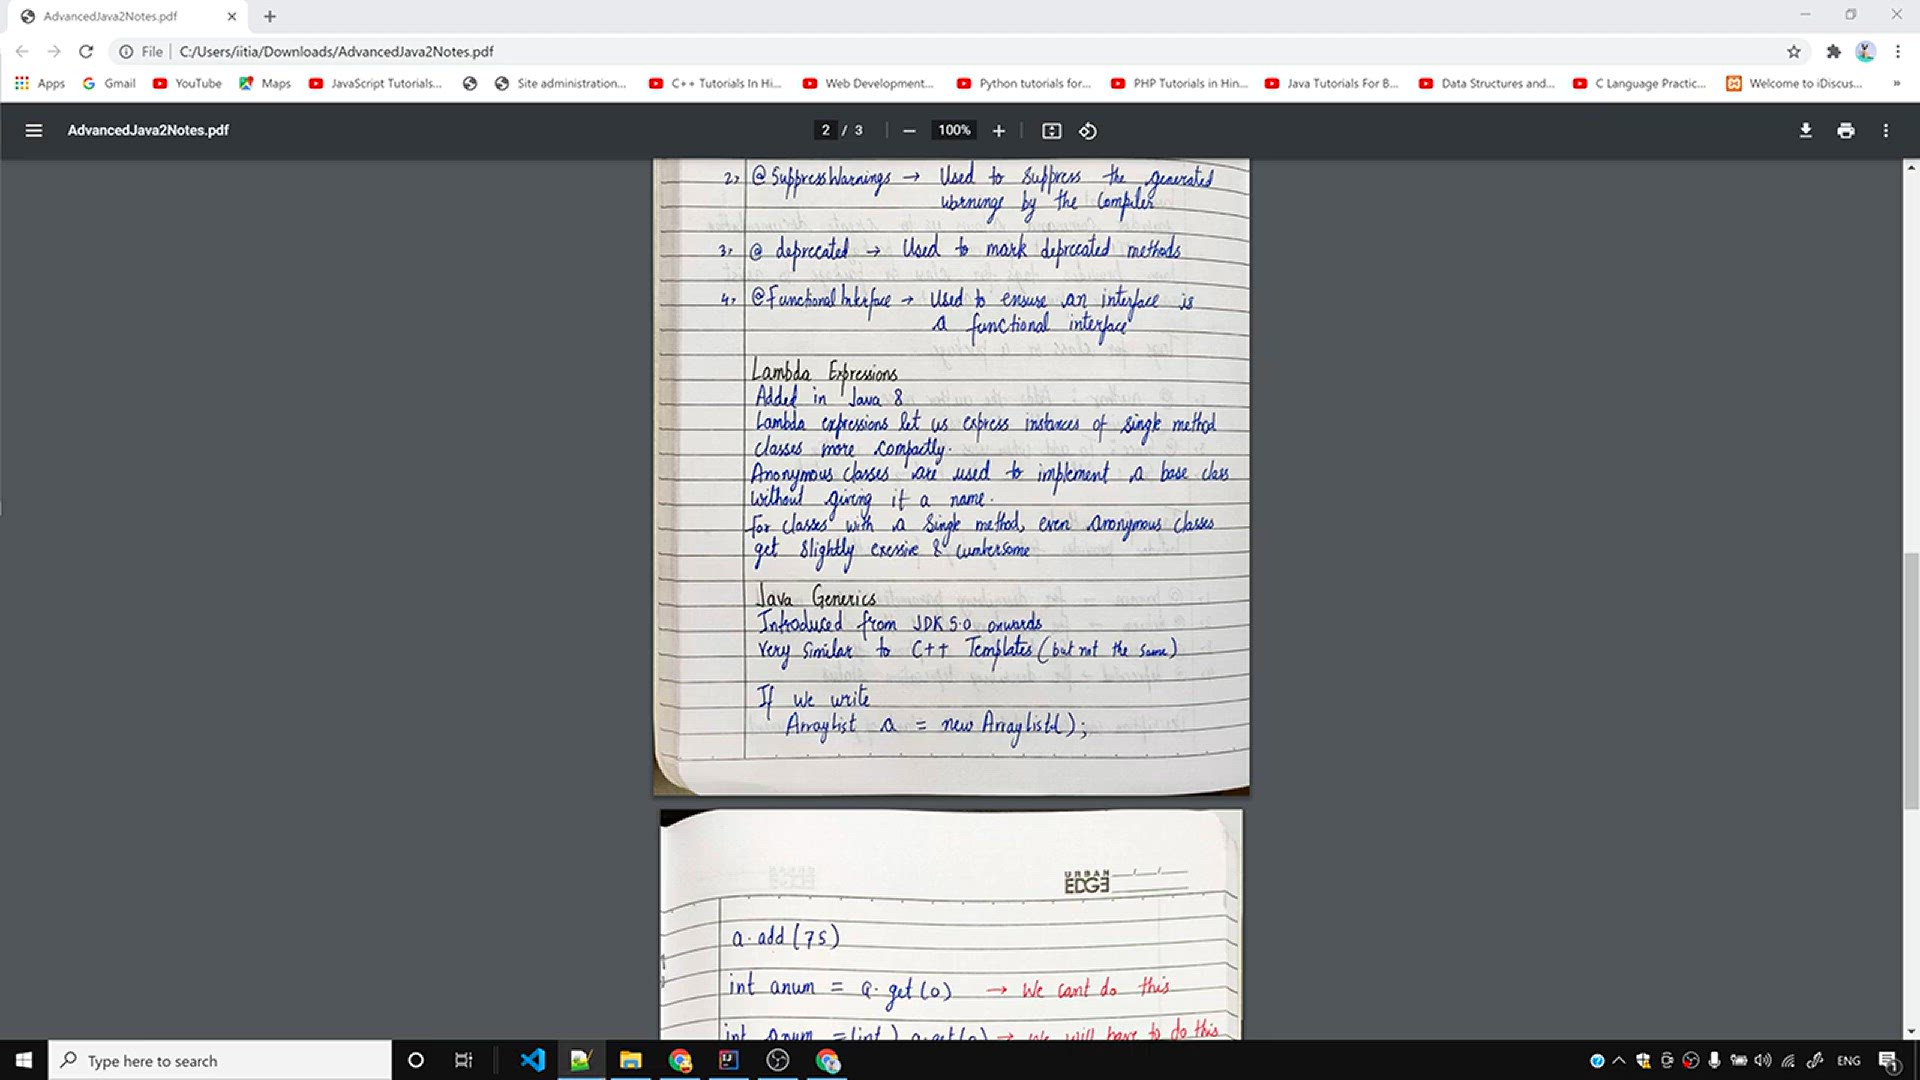Open the Web Development bookmark

point(868,83)
